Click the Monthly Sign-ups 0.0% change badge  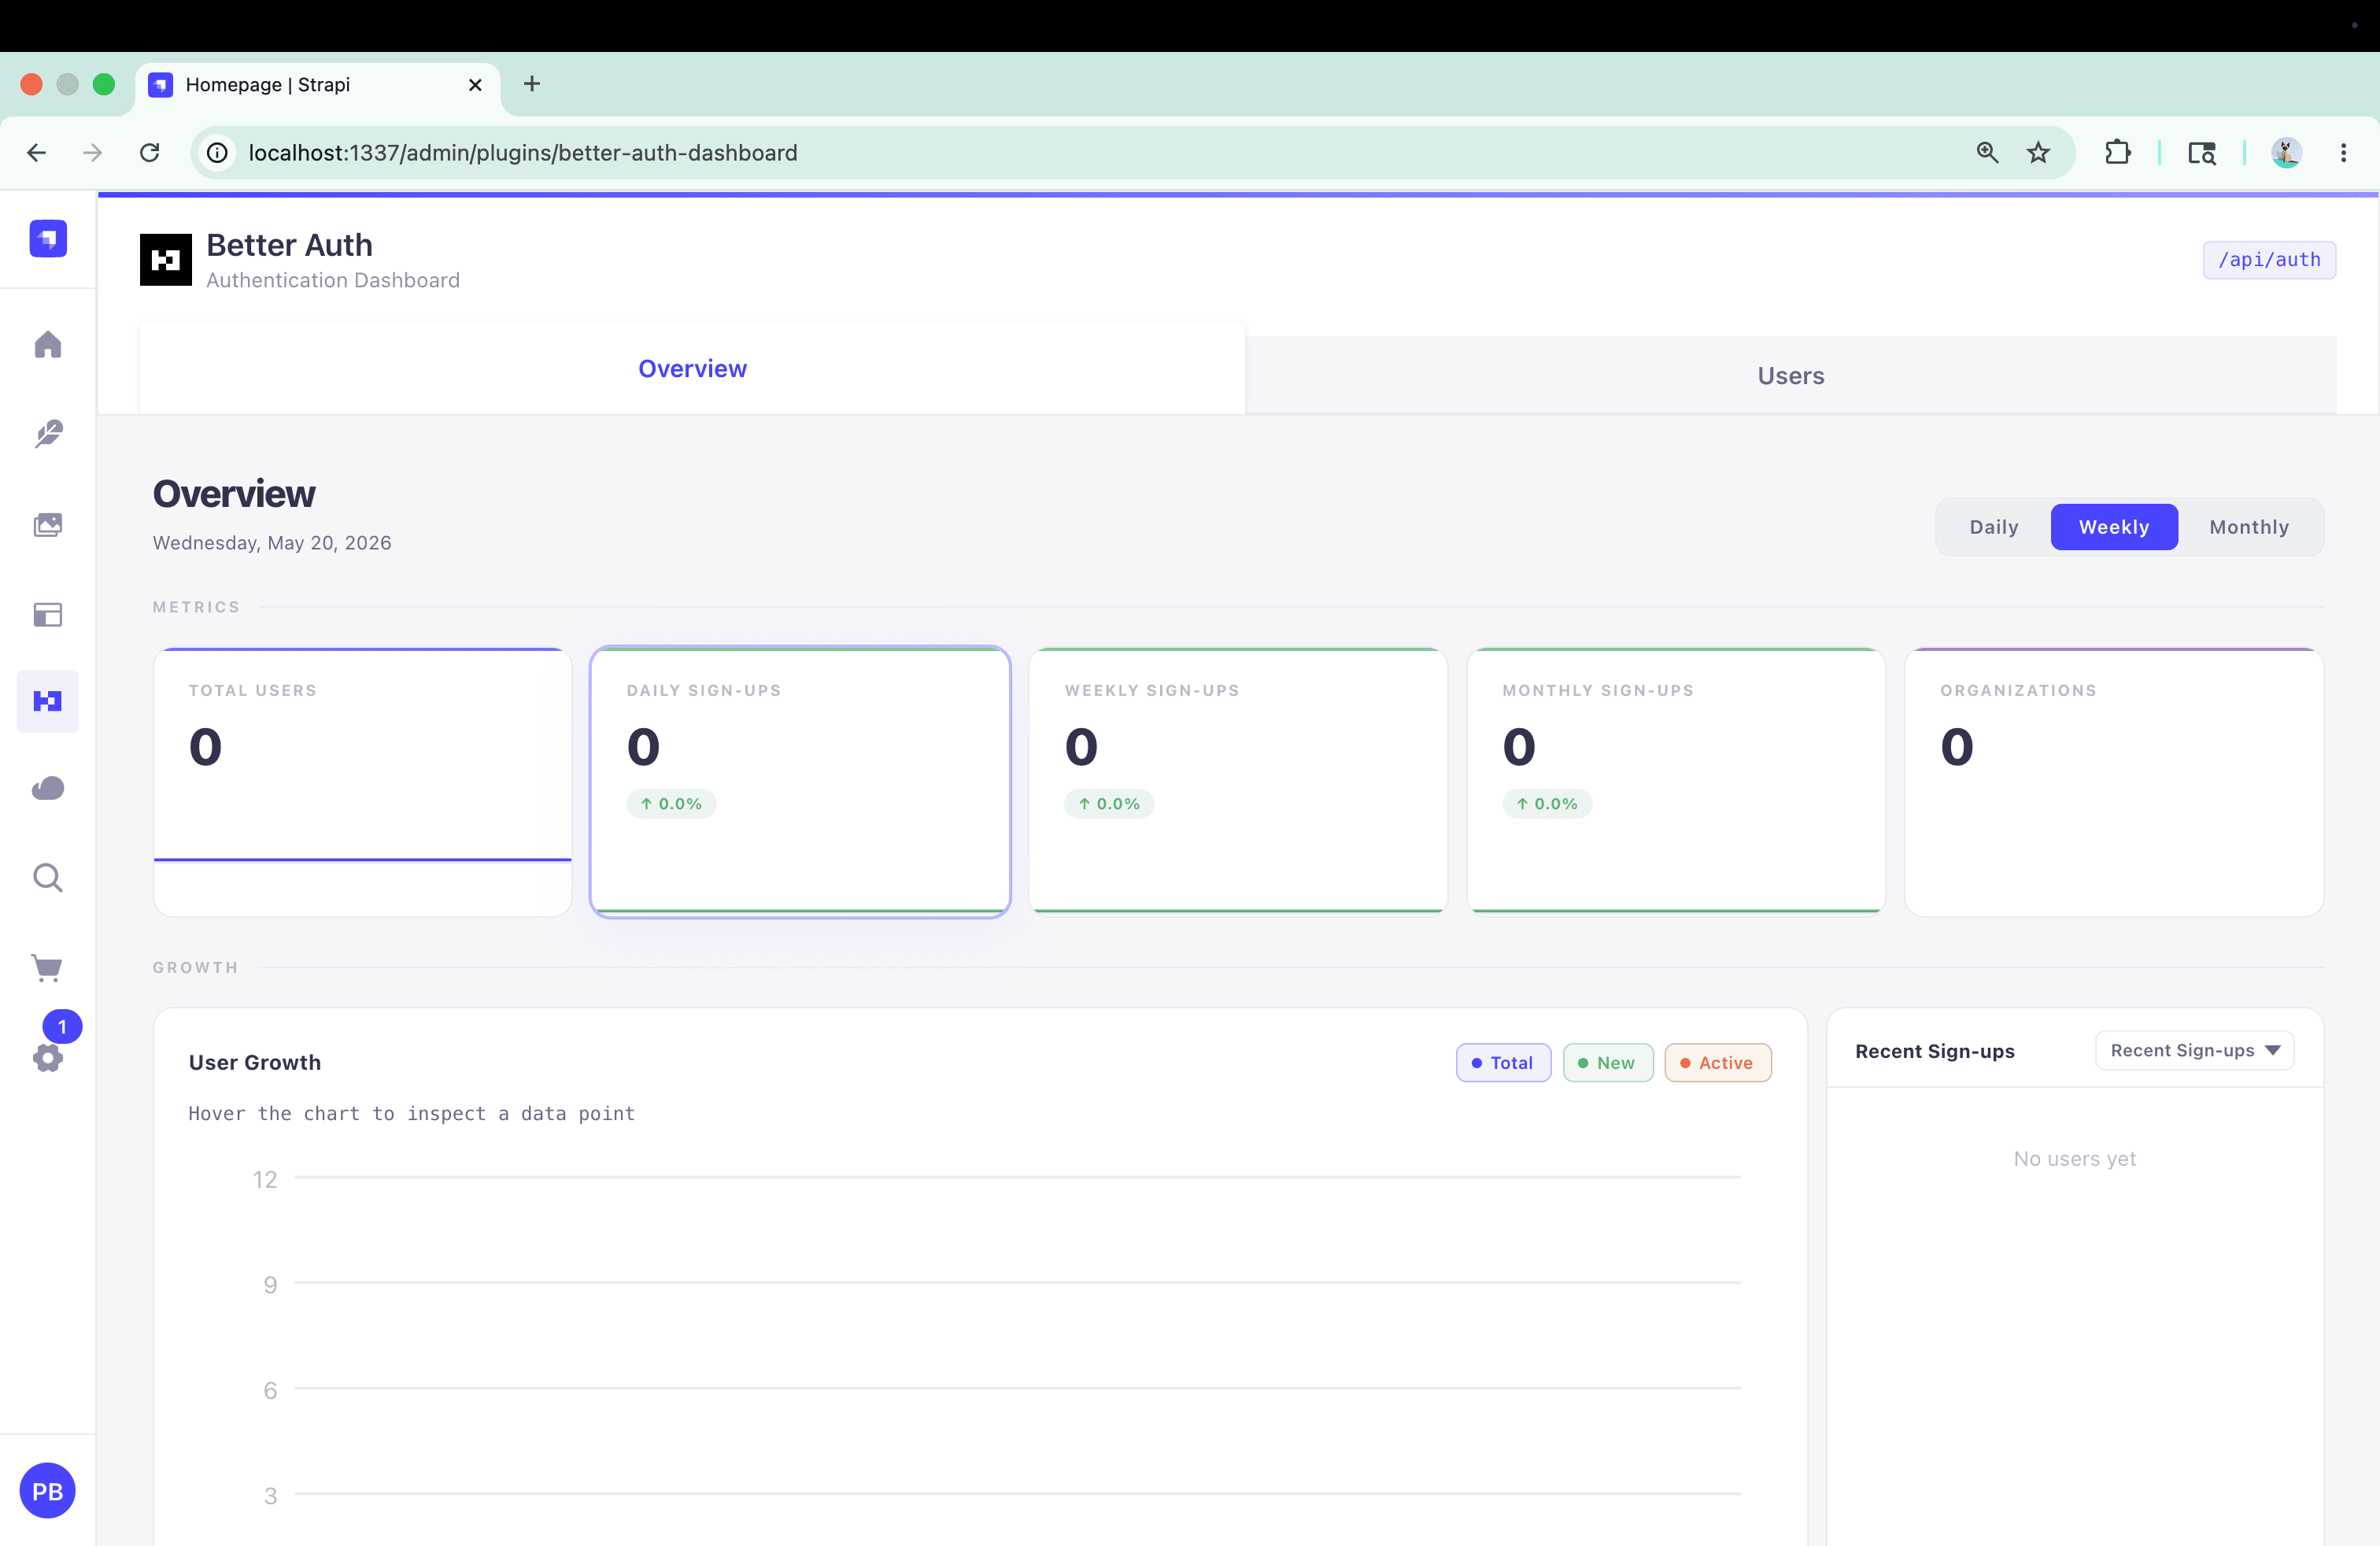1547,804
